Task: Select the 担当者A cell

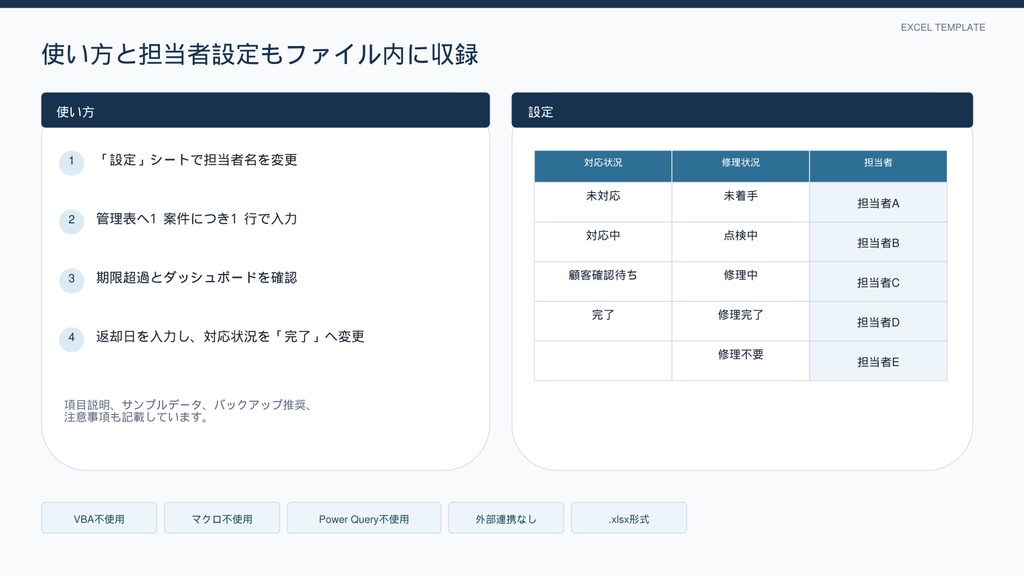Action: click(878, 202)
